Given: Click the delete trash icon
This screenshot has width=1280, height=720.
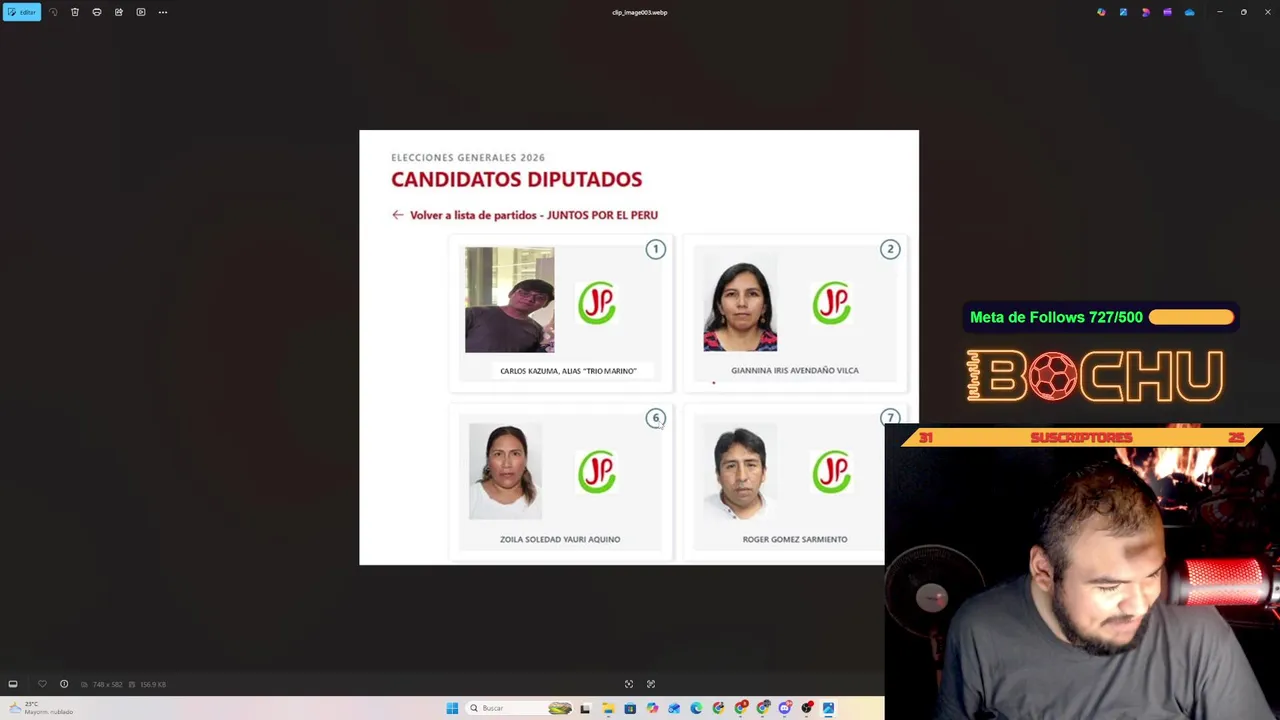Looking at the screenshot, I should pyautogui.click(x=75, y=12).
